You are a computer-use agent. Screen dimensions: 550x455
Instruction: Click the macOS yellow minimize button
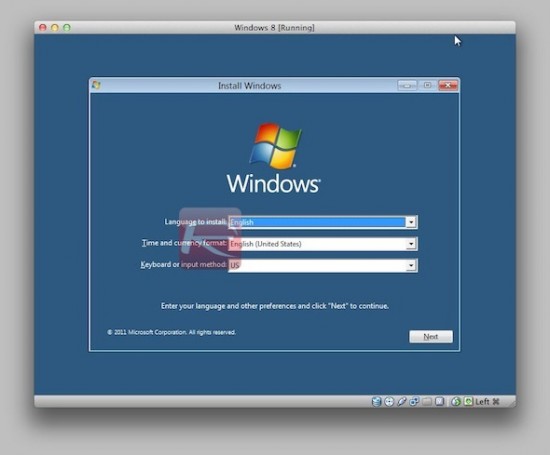point(55,27)
